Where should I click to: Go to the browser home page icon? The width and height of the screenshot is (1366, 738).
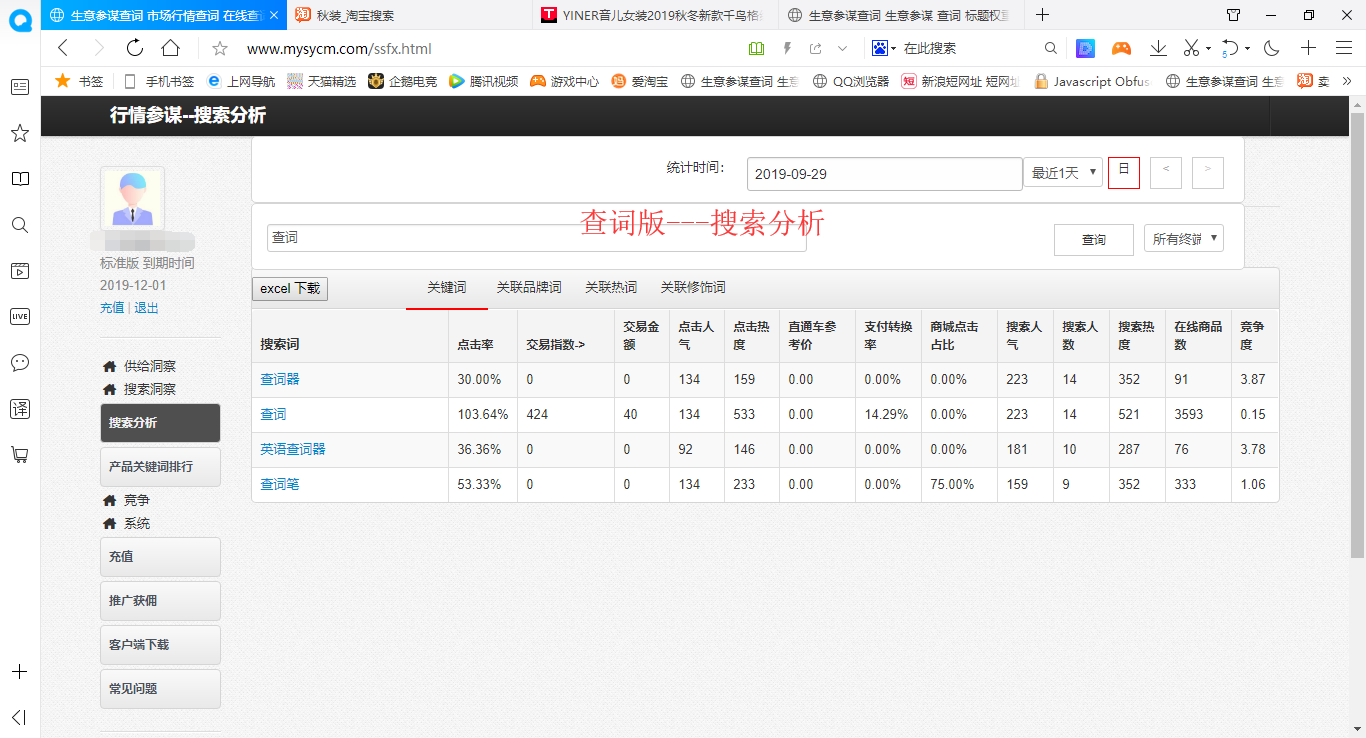[x=171, y=48]
